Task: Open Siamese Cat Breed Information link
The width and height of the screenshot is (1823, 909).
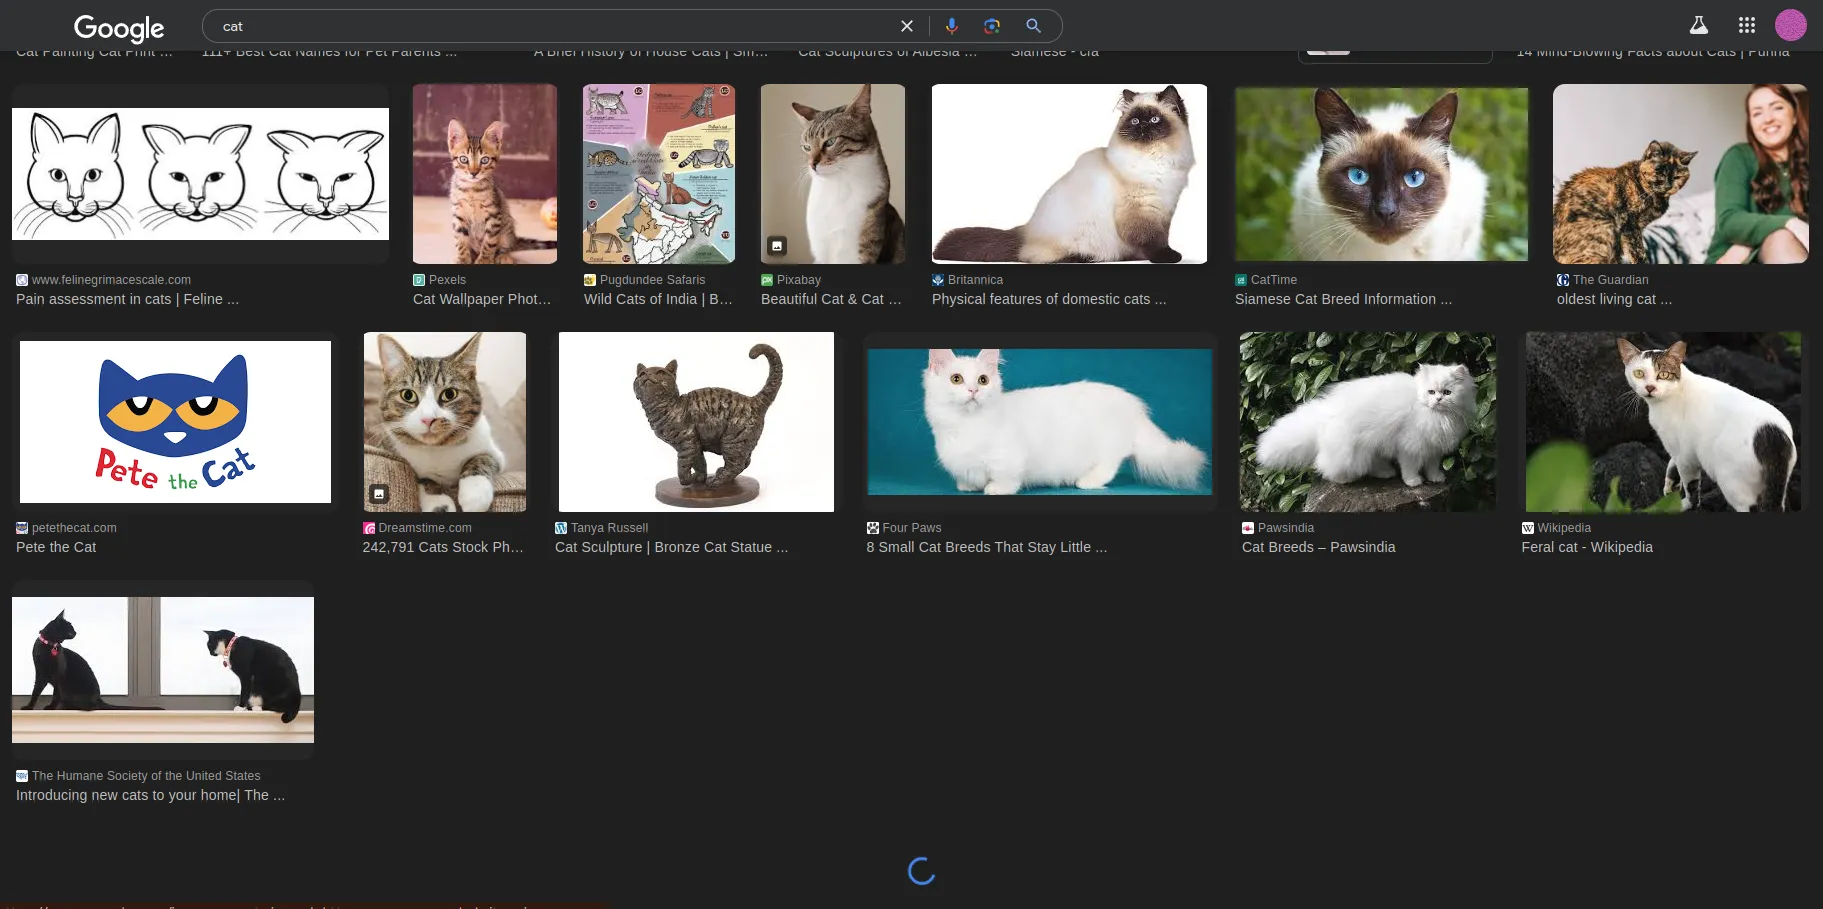Action: point(1342,299)
